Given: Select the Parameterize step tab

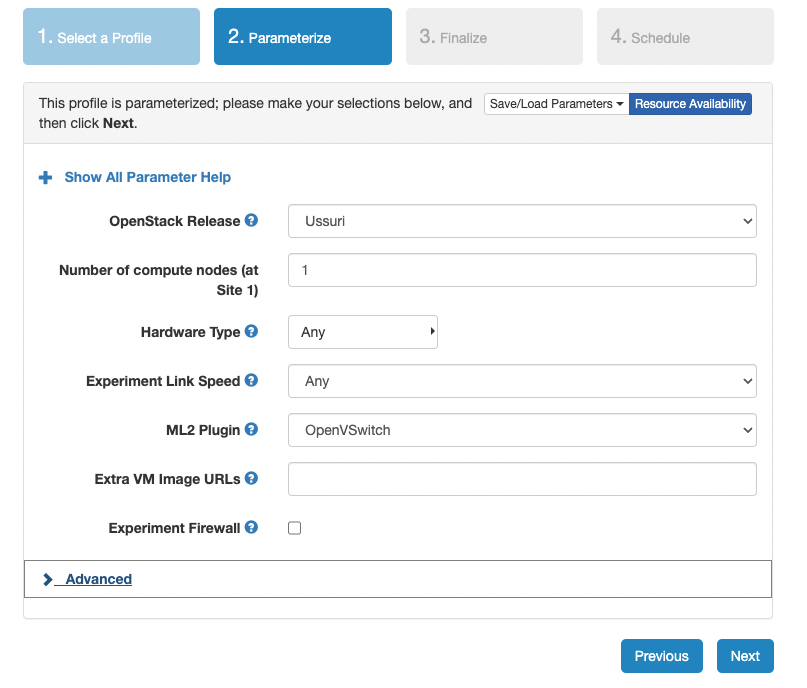Looking at the screenshot, I should 302,37.
